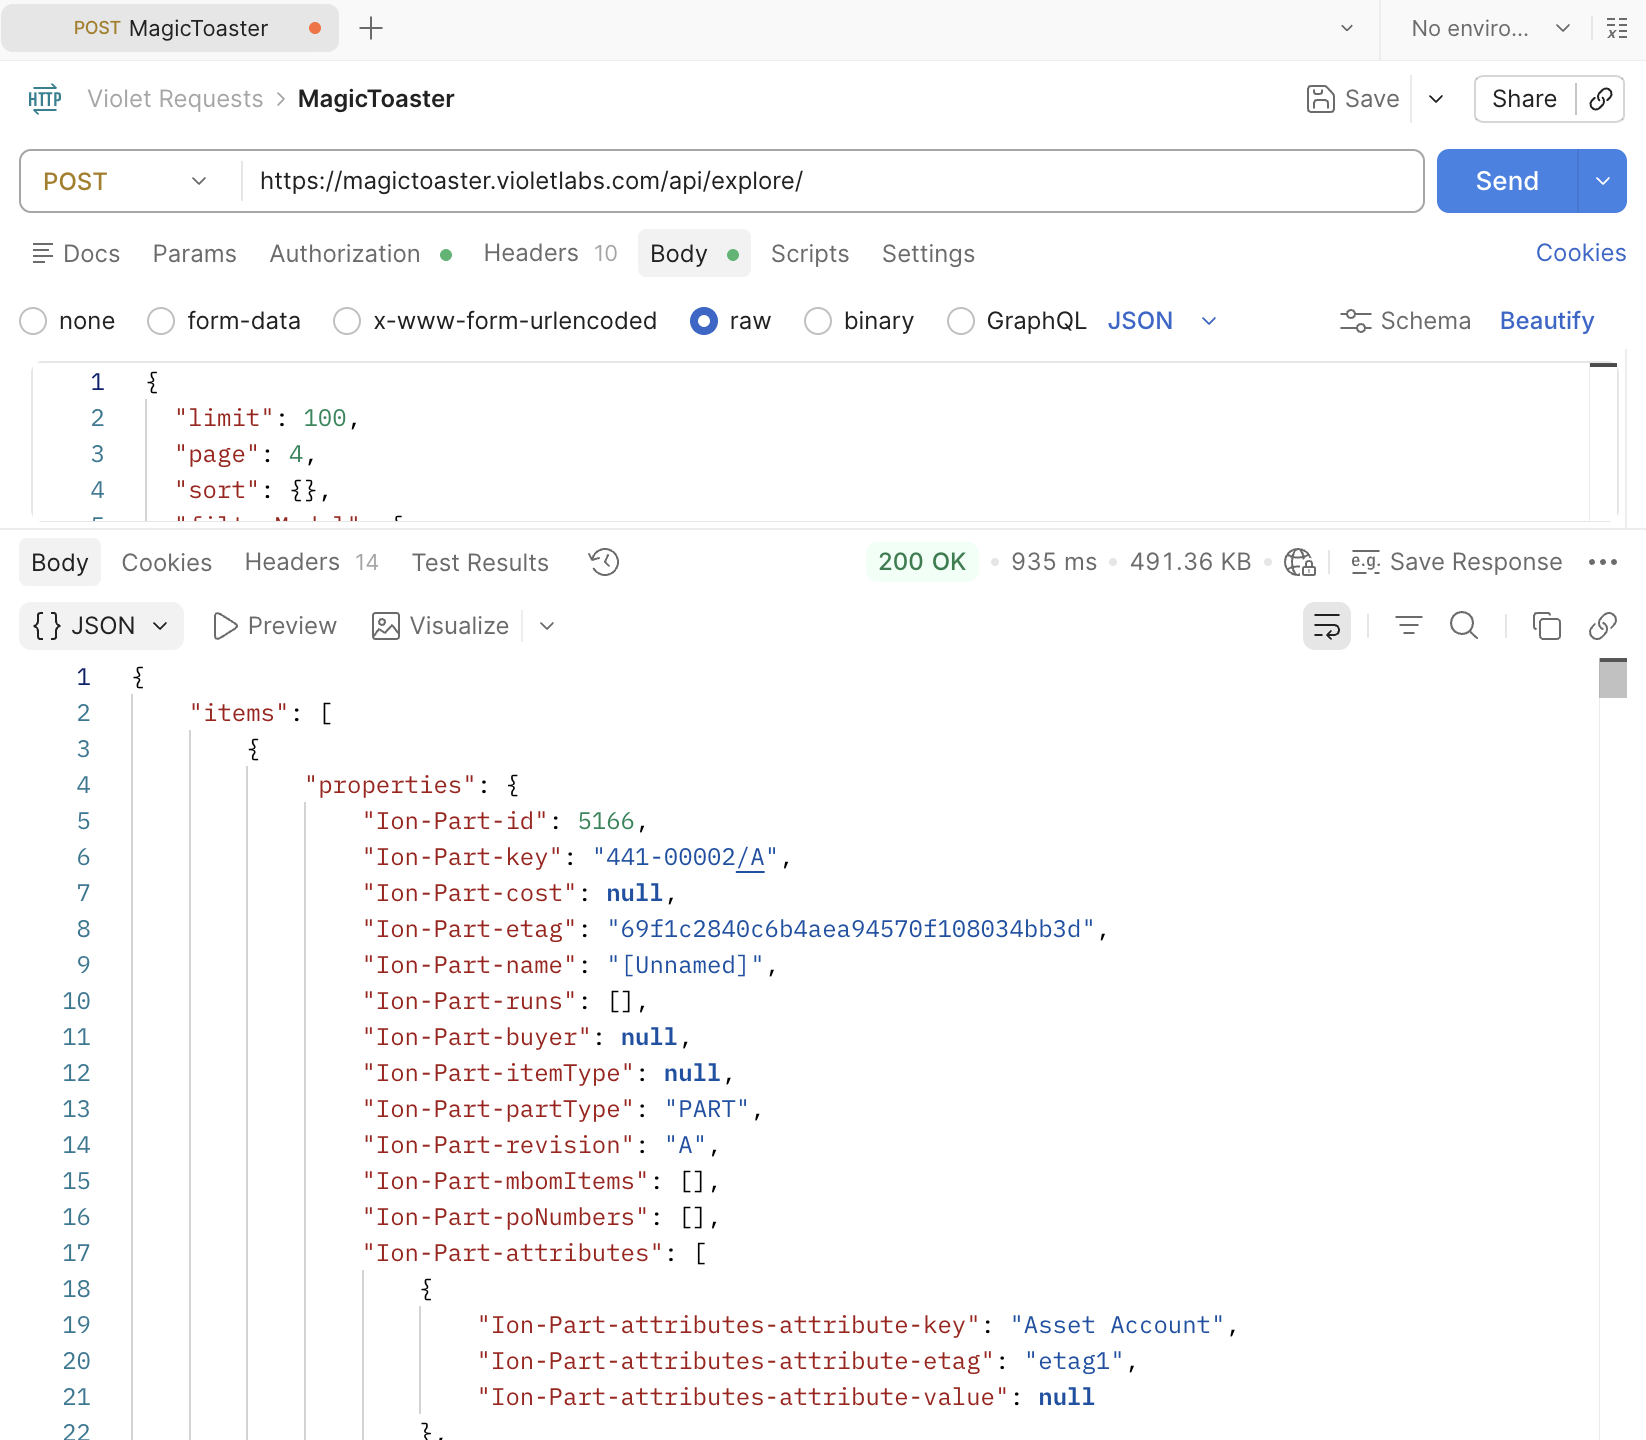Open the JSON response format dropdown

pyautogui.click(x=101, y=626)
